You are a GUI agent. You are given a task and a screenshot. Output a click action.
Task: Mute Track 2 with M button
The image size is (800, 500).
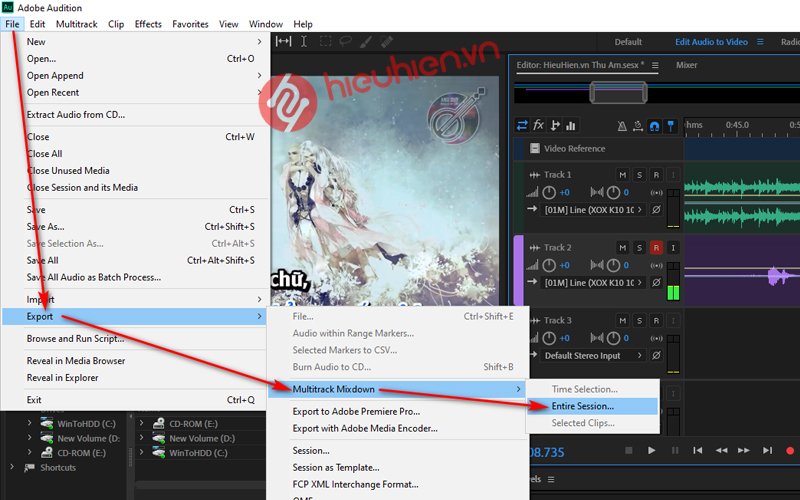pos(622,247)
